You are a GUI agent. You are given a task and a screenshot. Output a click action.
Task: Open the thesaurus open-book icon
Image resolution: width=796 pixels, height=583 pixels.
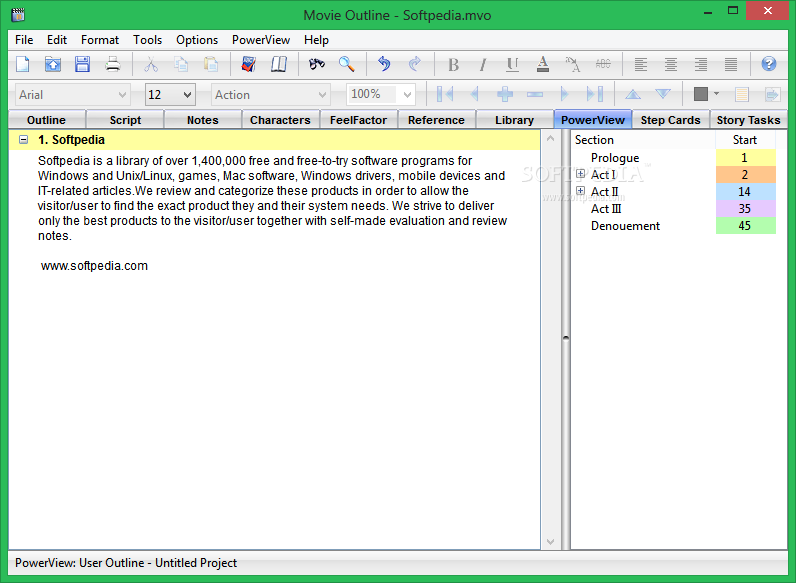coord(279,64)
